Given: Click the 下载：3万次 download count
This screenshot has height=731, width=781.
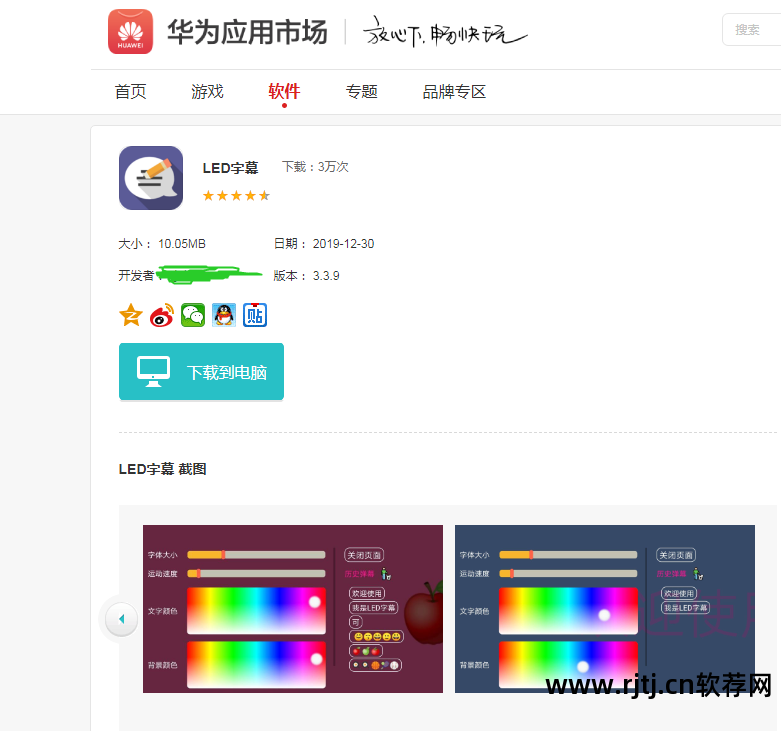Looking at the screenshot, I should click(315, 166).
